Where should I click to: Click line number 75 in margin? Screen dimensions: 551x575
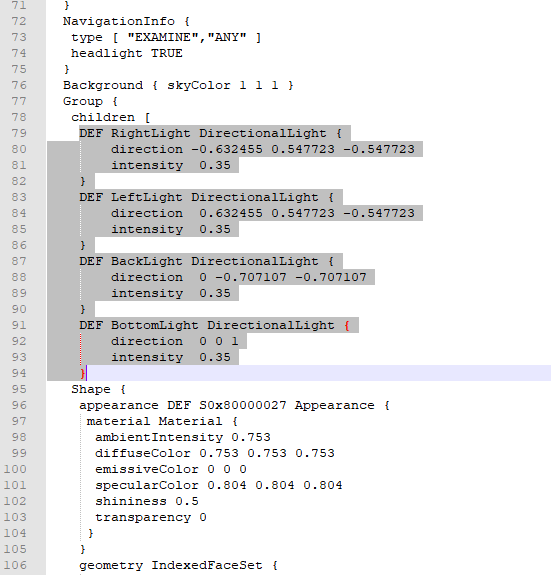pyautogui.click(x=19, y=69)
